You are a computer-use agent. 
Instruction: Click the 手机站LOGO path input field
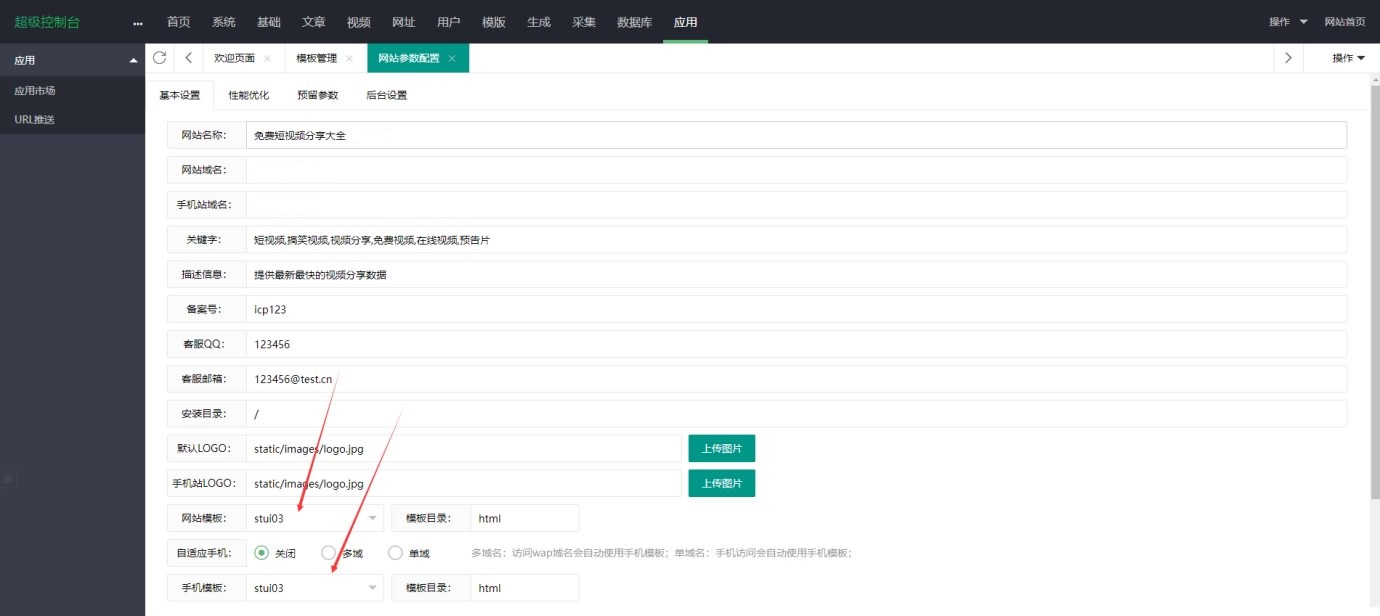point(464,483)
